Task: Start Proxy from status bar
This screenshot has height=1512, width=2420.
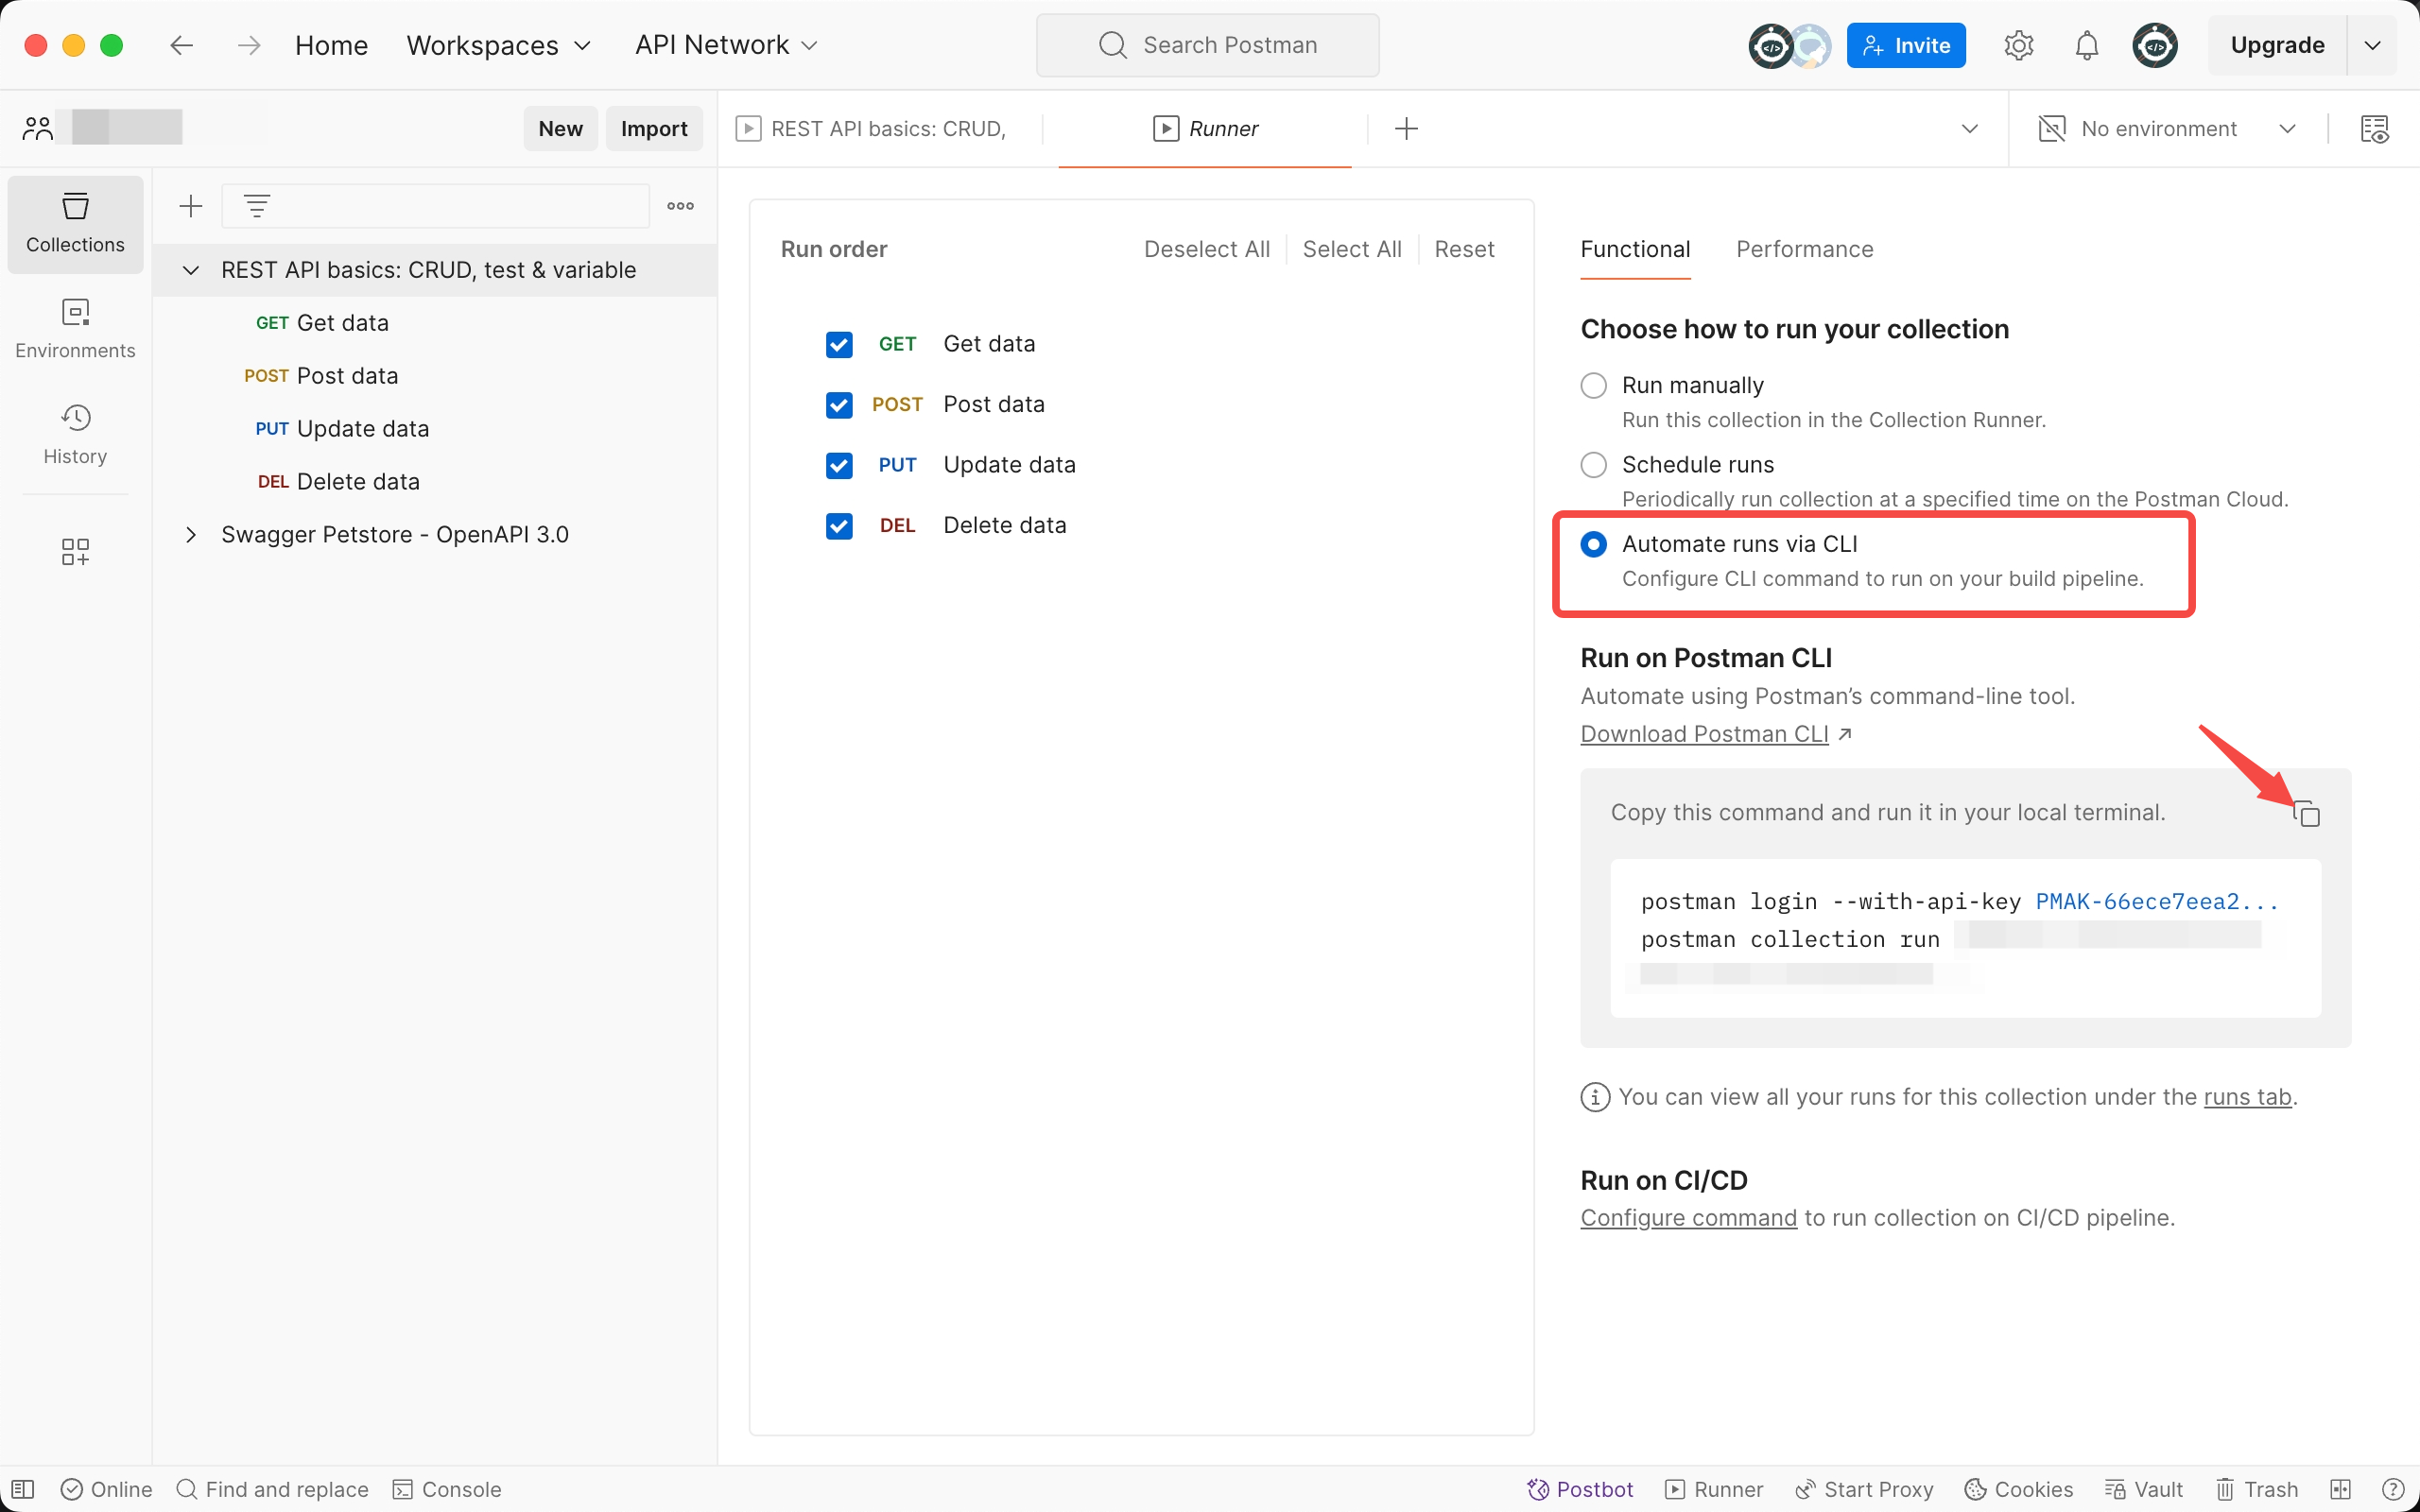Action: [x=1863, y=1489]
